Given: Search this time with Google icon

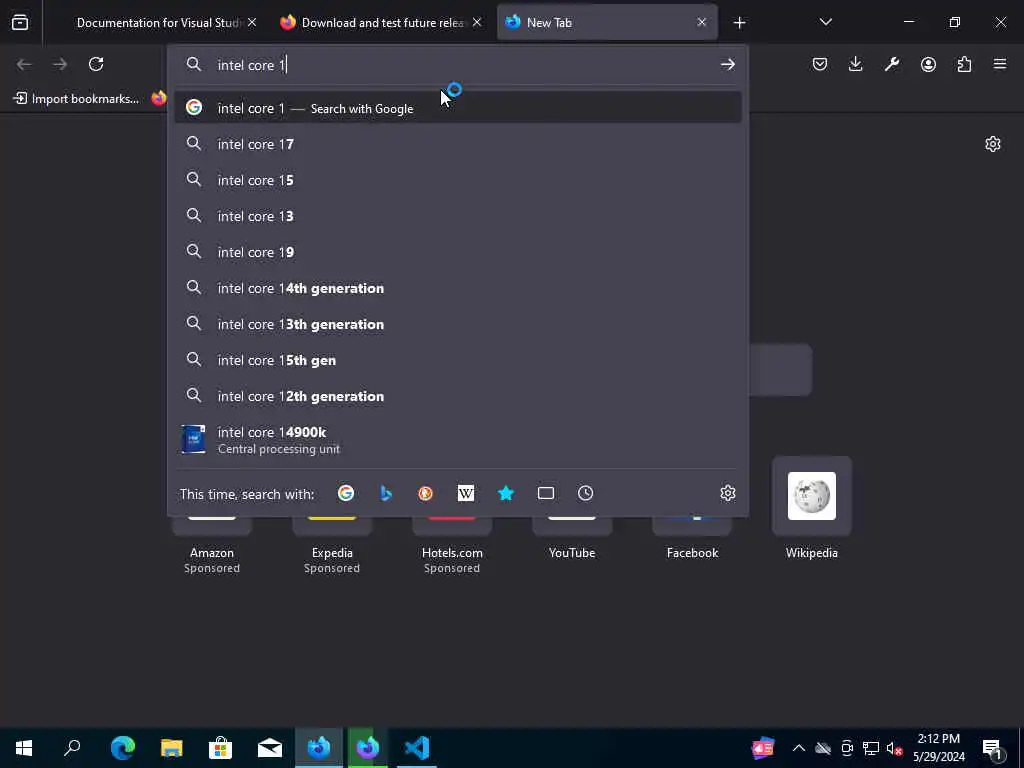Looking at the screenshot, I should point(346,493).
